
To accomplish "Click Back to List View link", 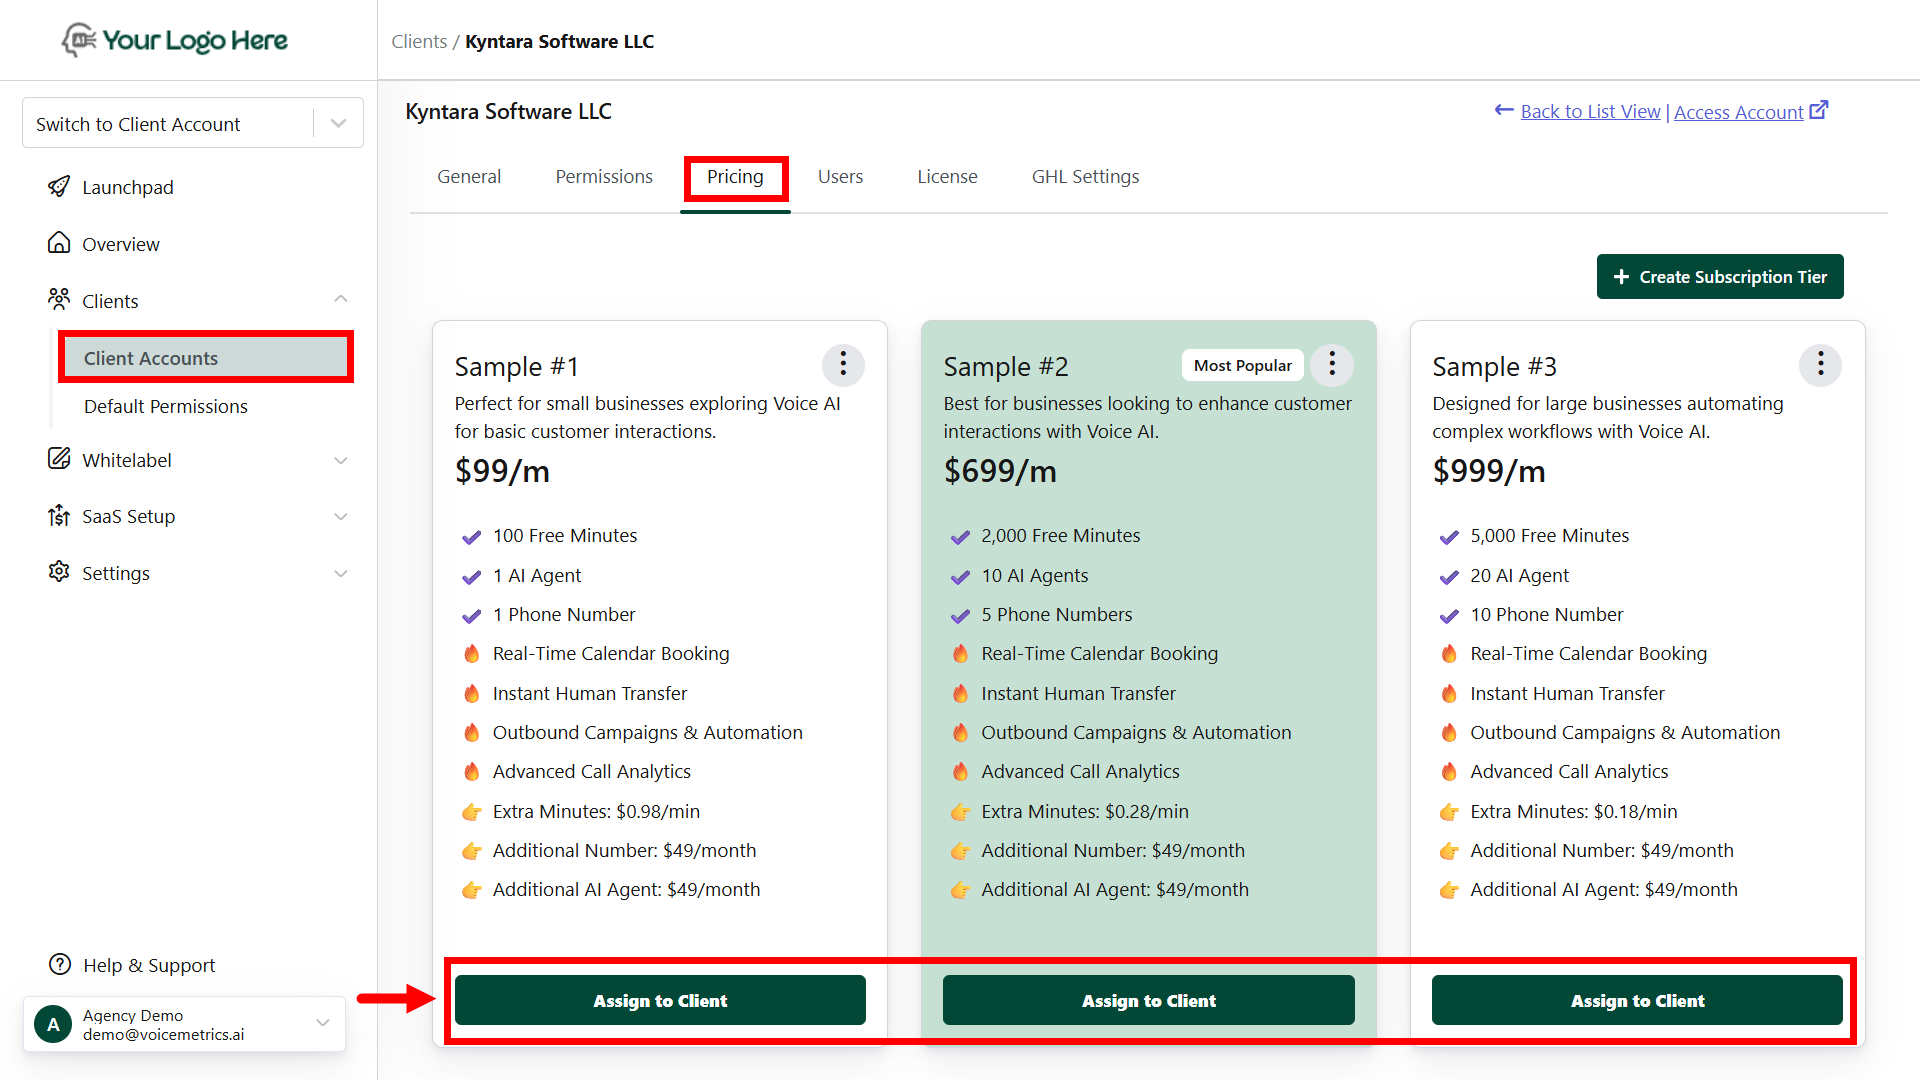I will (1590, 112).
